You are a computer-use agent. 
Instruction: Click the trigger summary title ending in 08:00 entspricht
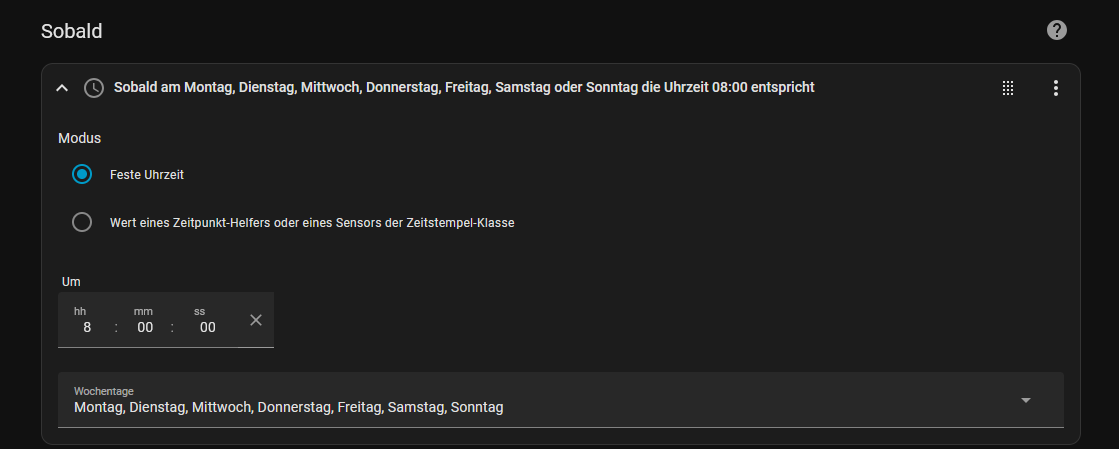tap(464, 88)
